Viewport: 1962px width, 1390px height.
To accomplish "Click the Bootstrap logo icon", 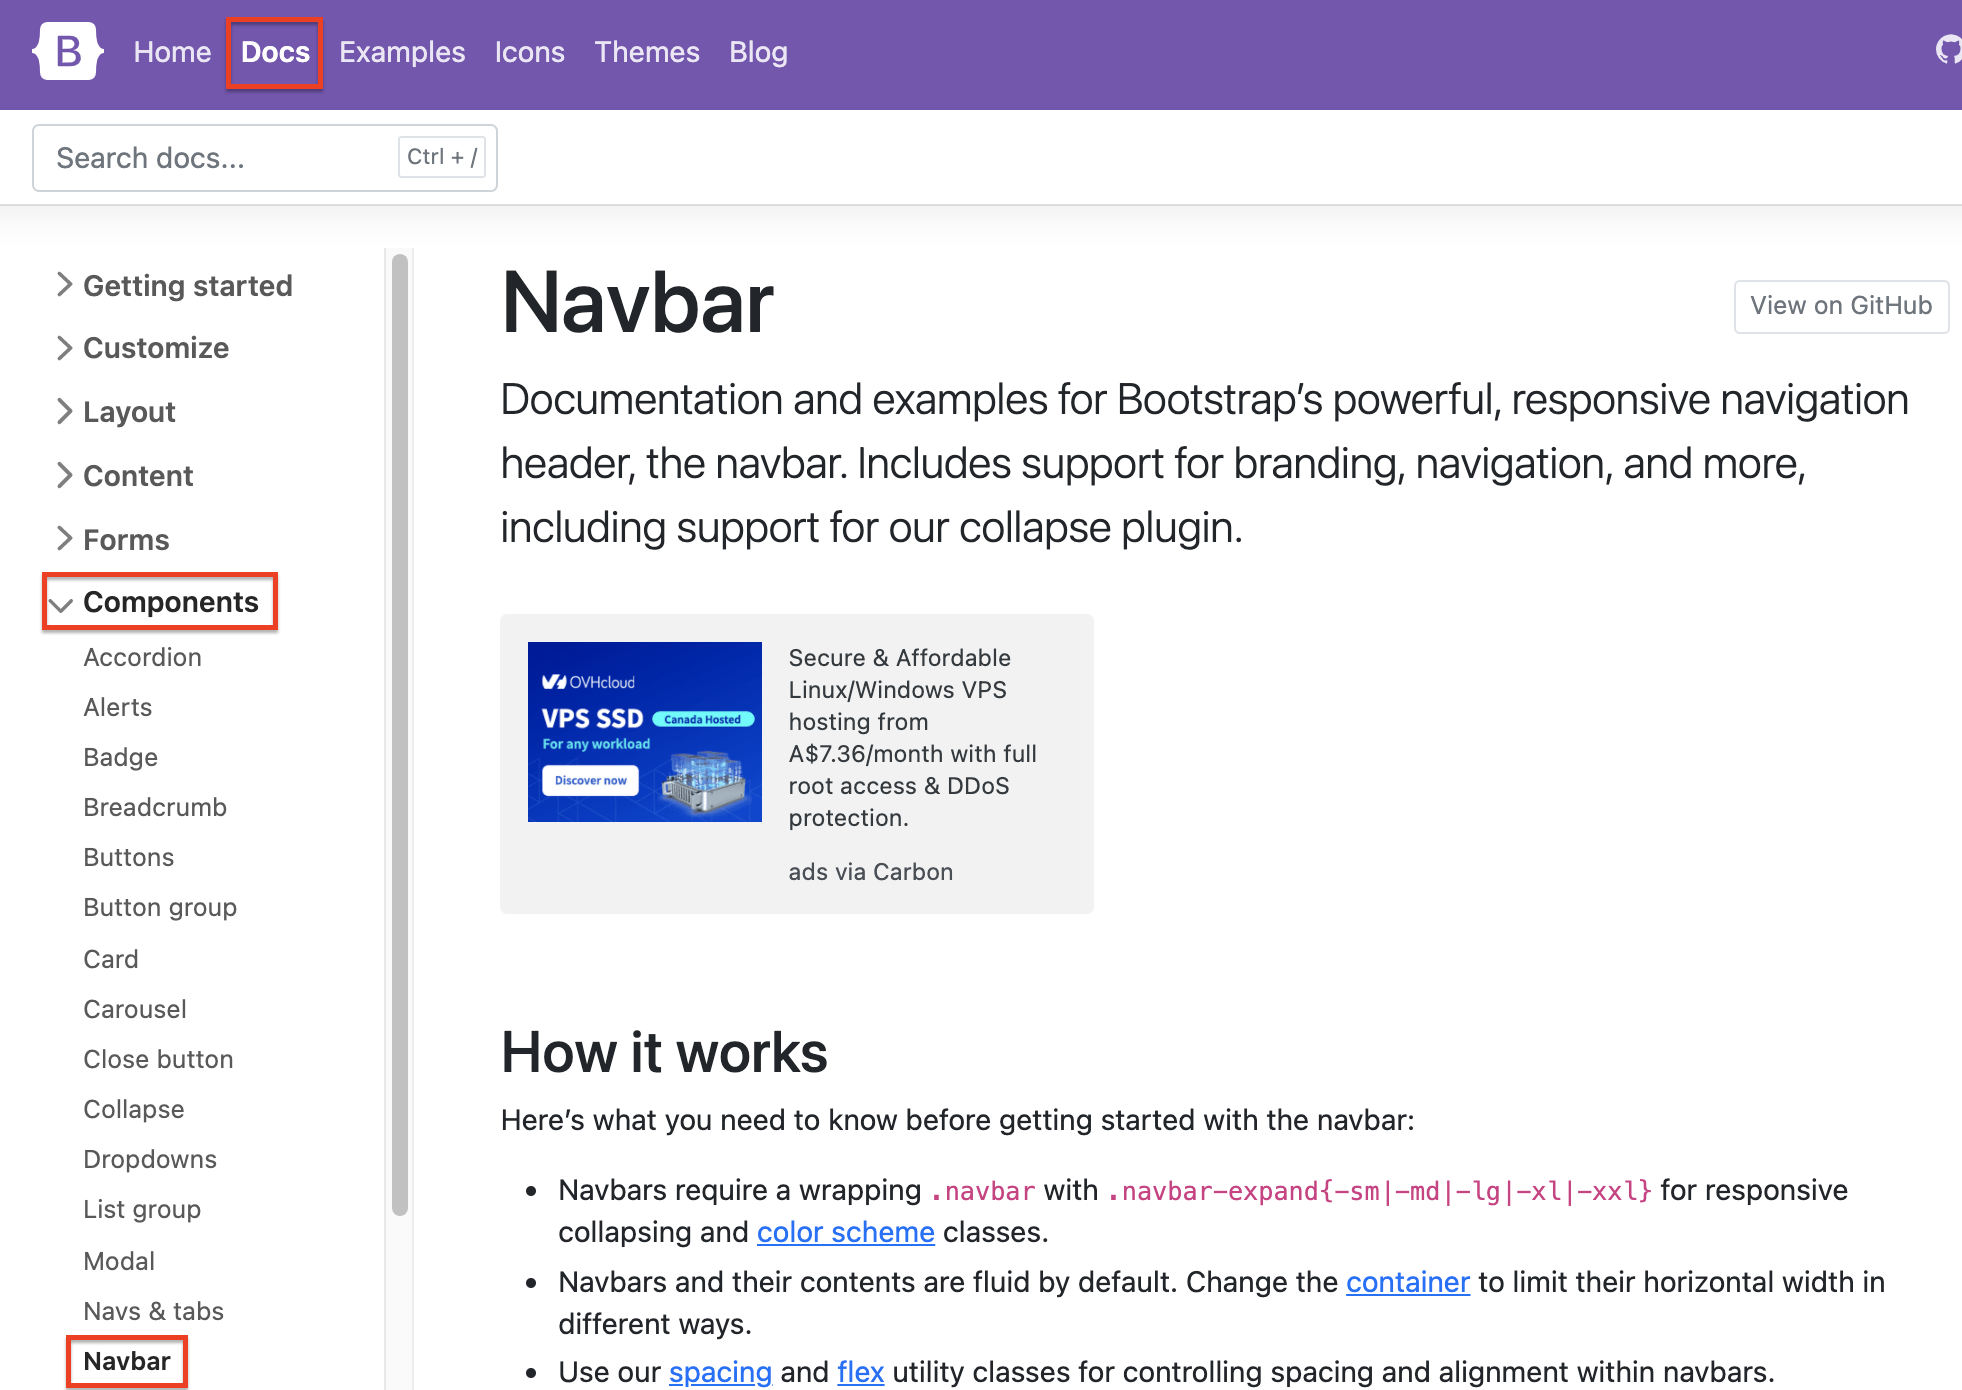I will point(68,52).
